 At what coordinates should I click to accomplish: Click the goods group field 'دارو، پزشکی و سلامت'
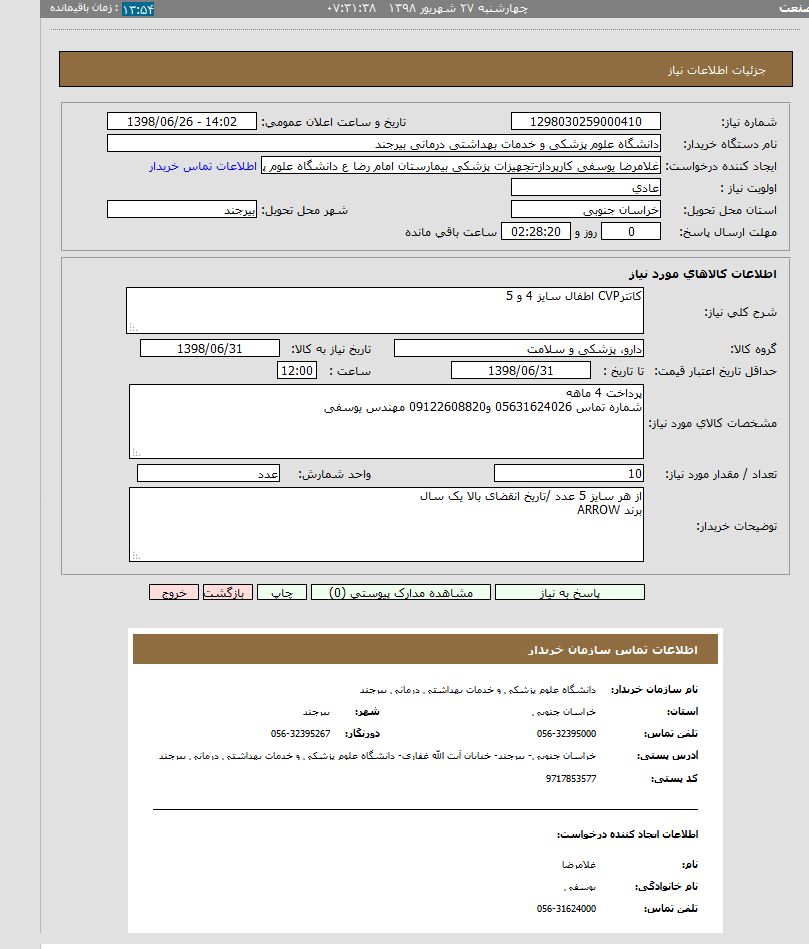519,349
